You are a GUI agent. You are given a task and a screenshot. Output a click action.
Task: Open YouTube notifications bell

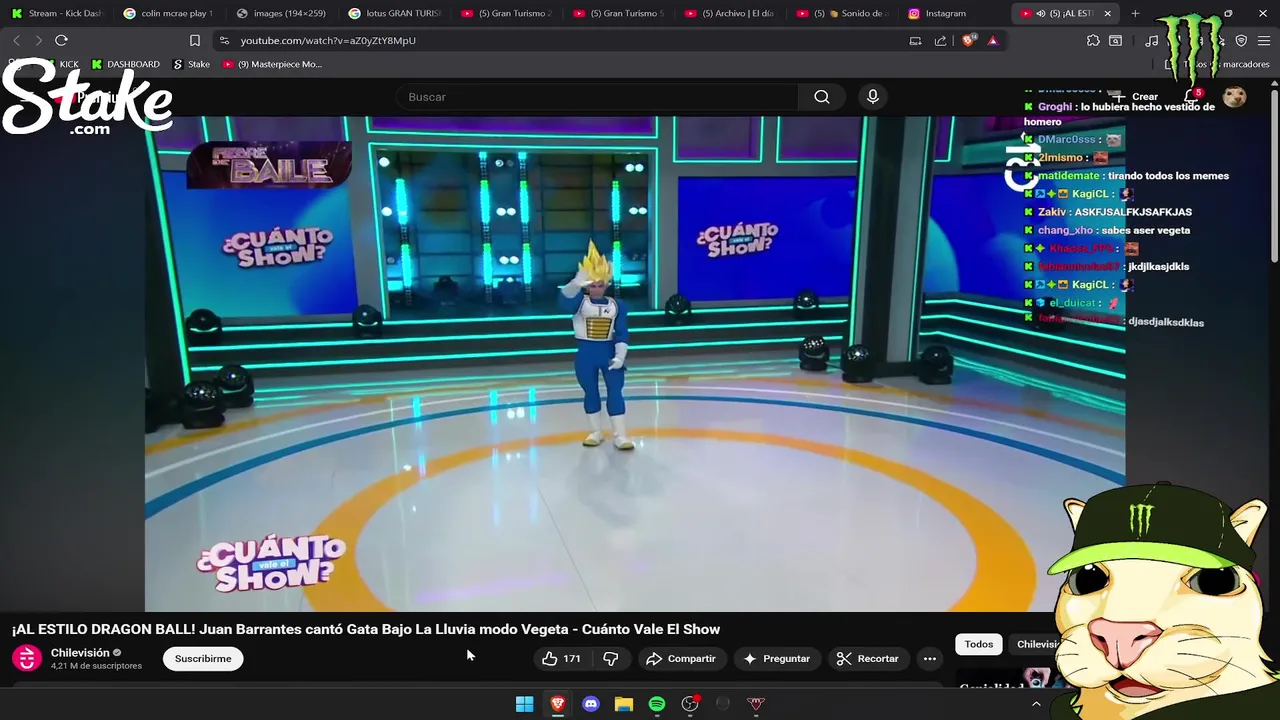tap(1192, 97)
